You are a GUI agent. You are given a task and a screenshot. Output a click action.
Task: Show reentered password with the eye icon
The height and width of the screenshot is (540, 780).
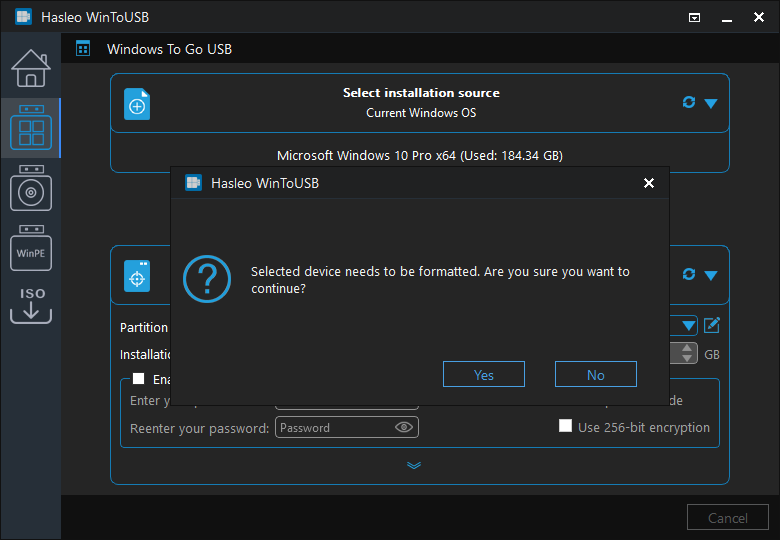click(x=404, y=427)
